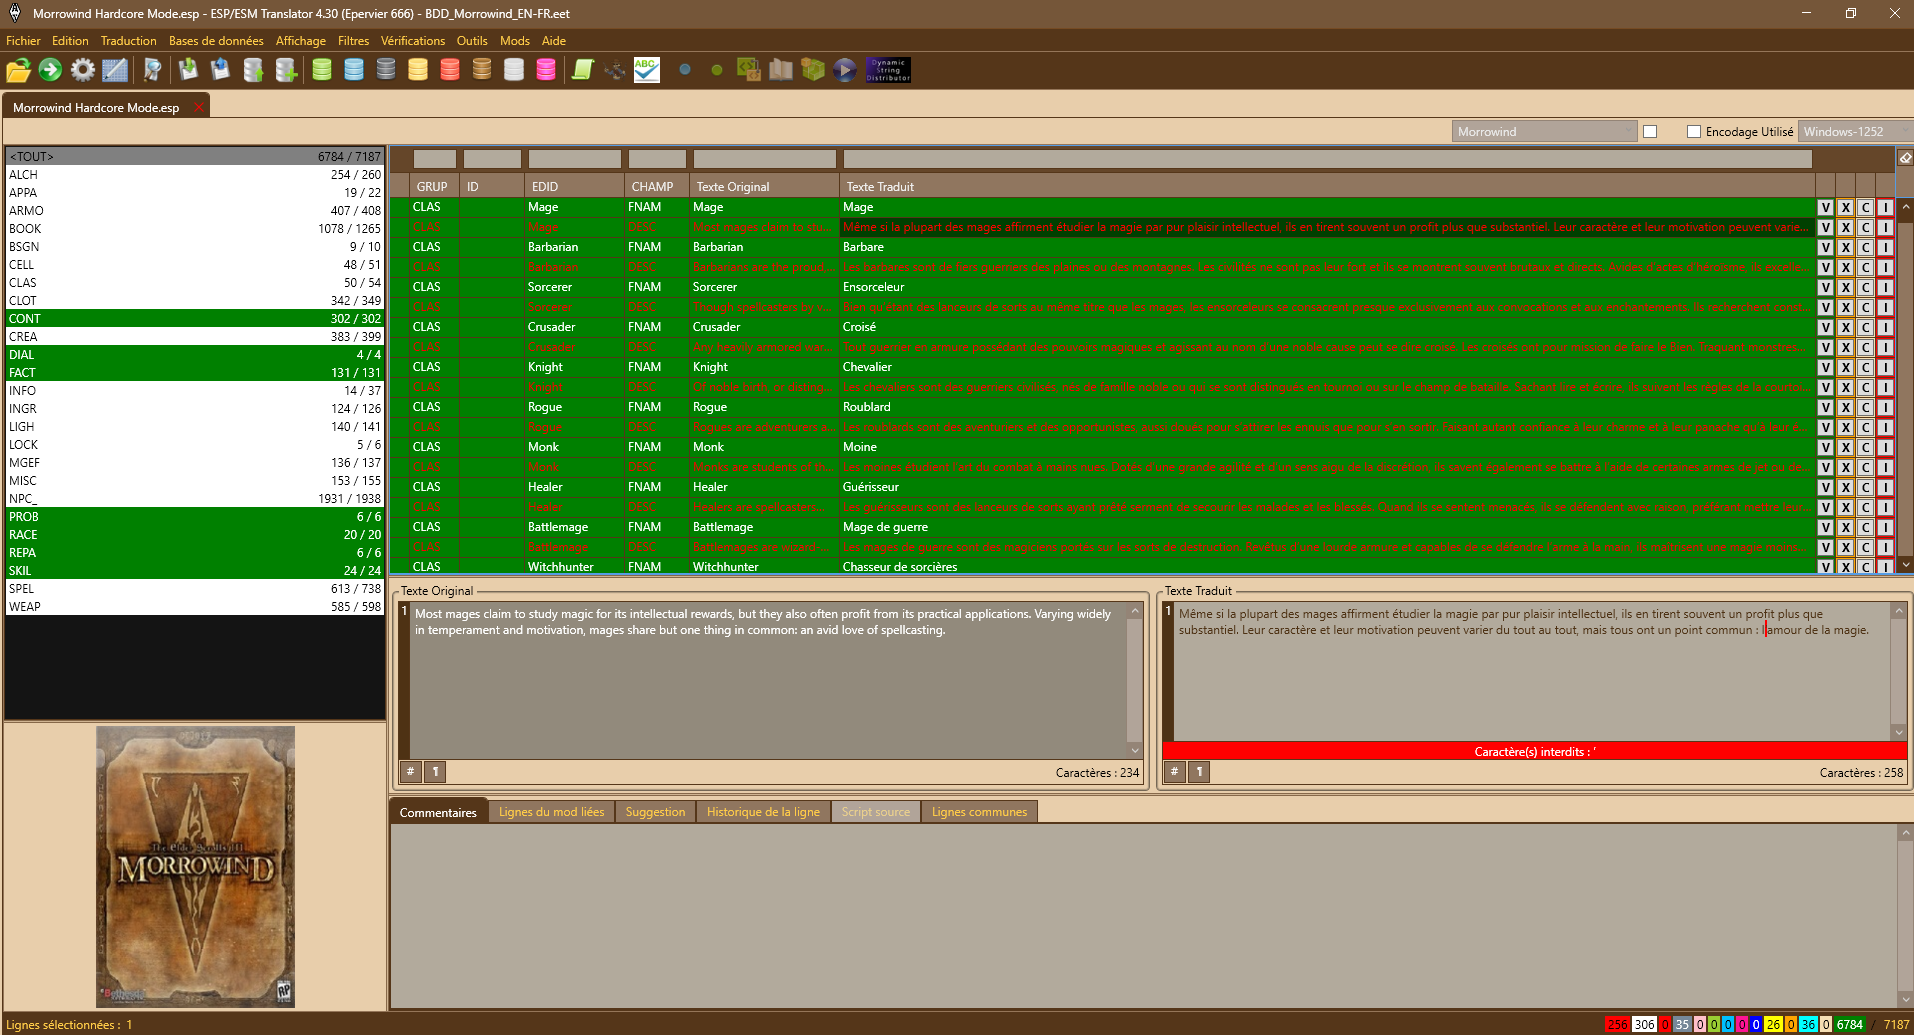Click the green scroll script icon
Viewport: 1914px width, 1035px height.
[582, 70]
